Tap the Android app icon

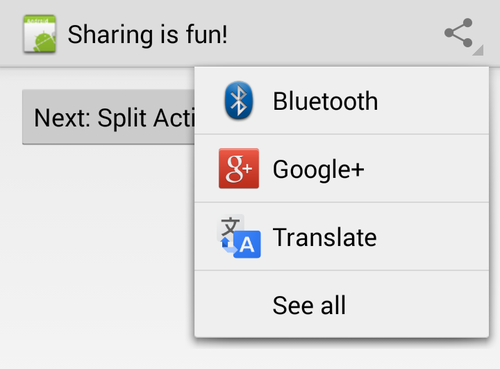(39, 34)
